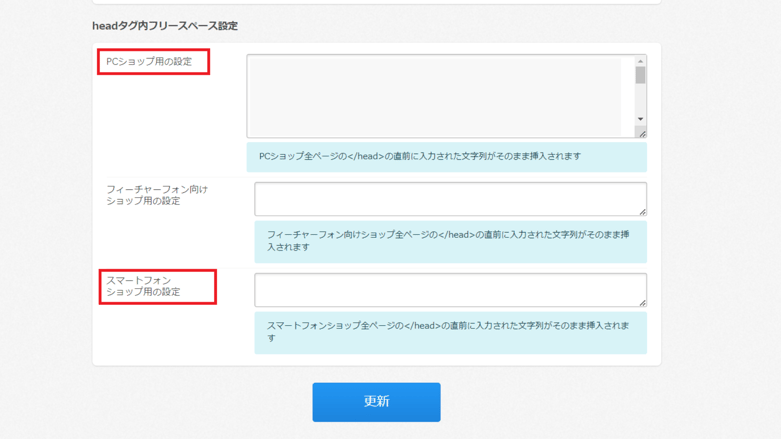The height and width of the screenshot is (439, 781).
Task: Click the headタグ内フリースペース設定 heading
Action: pos(165,26)
